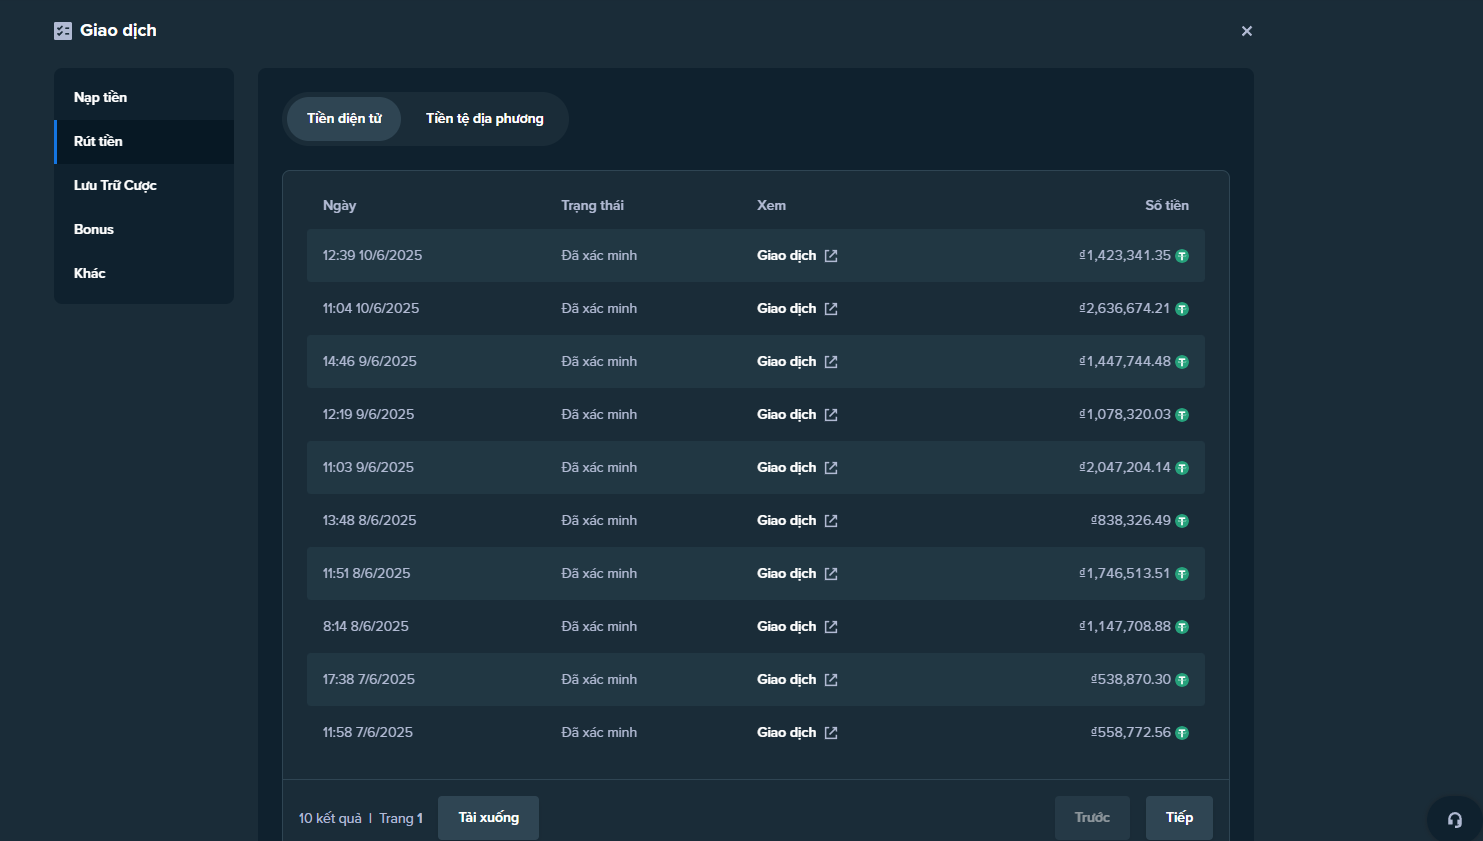
Task: Select Khác in the sidebar
Action: click(90, 273)
